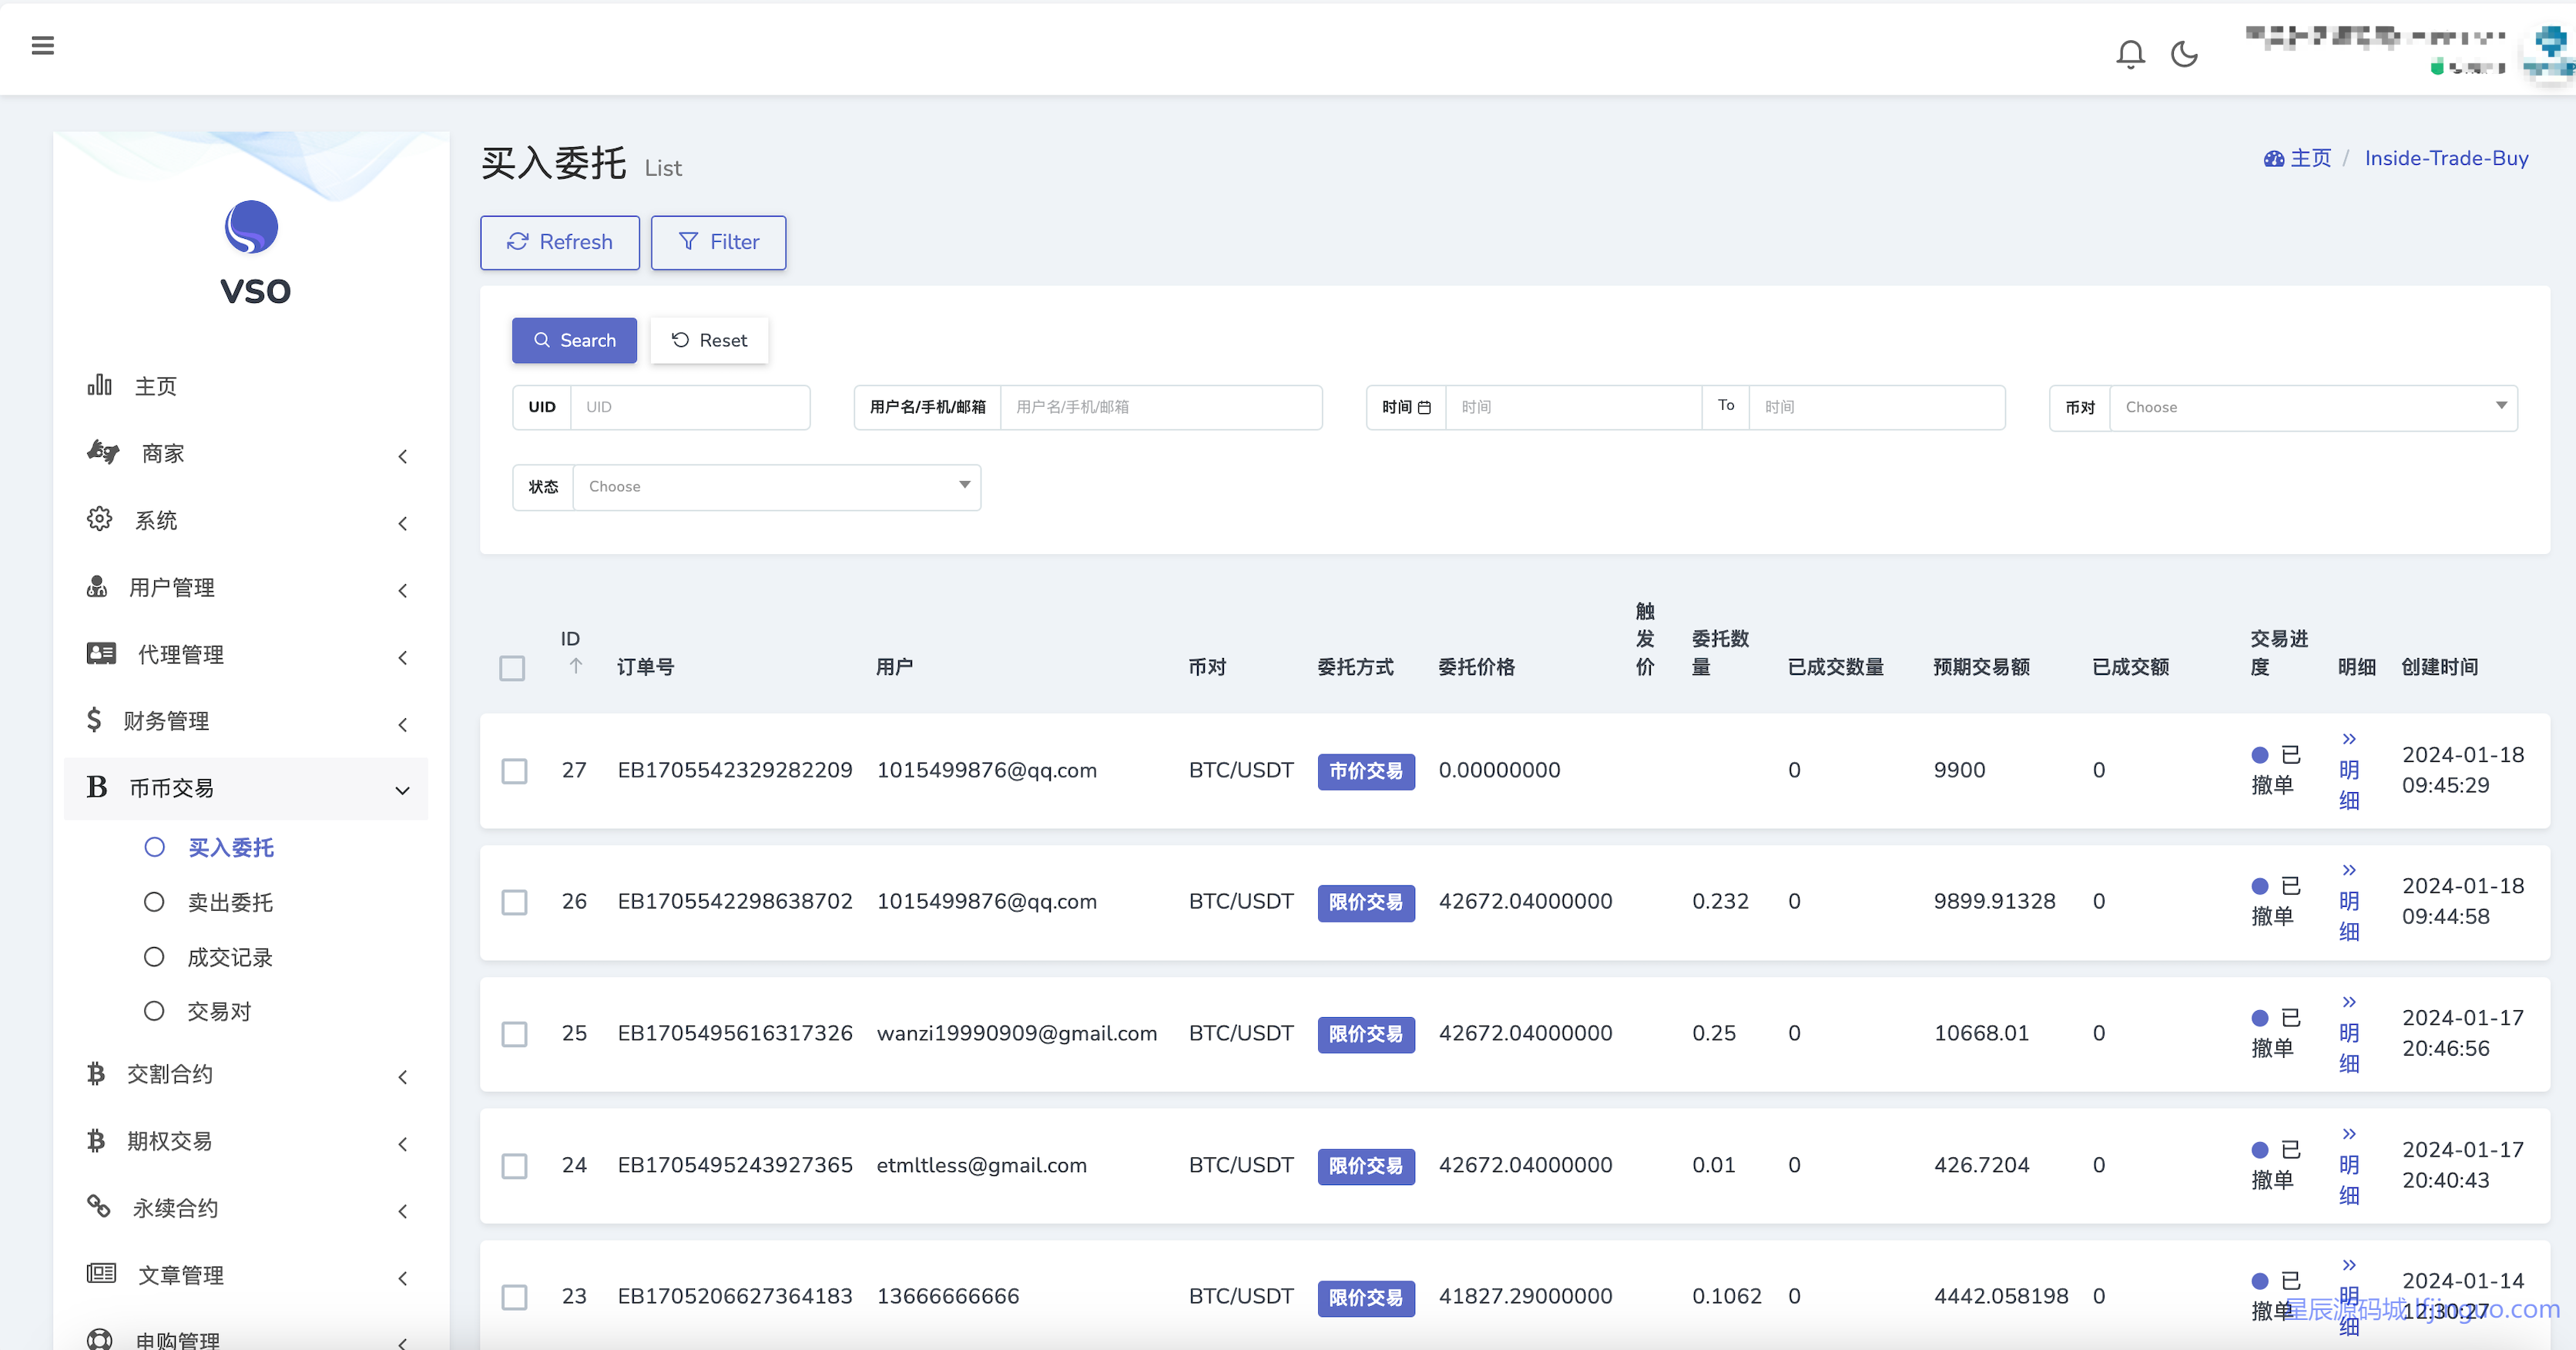Image resolution: width=2576 pixels, height=1350 pixels.
Task: Sort by the ID column arrow
Action: tap(575, 666)
